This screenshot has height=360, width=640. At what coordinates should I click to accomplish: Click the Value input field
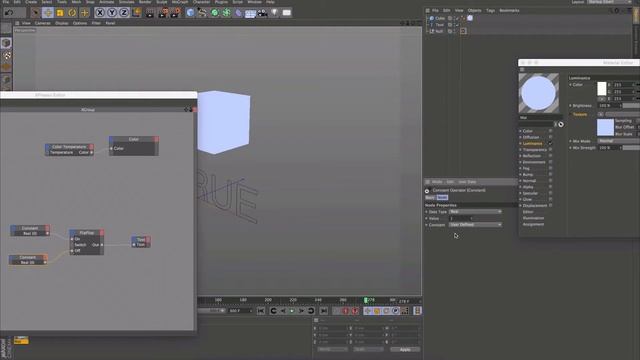(460, 218)
